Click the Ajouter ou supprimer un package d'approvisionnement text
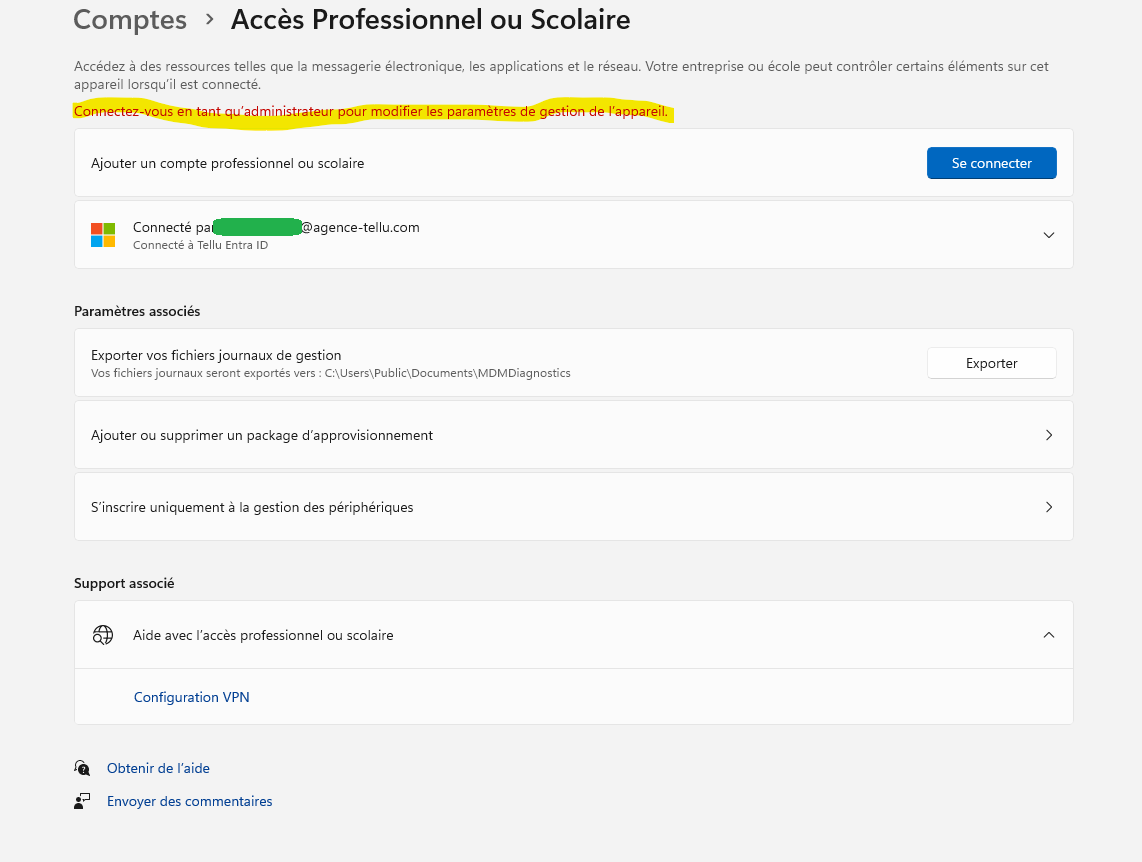 [262, 435]
